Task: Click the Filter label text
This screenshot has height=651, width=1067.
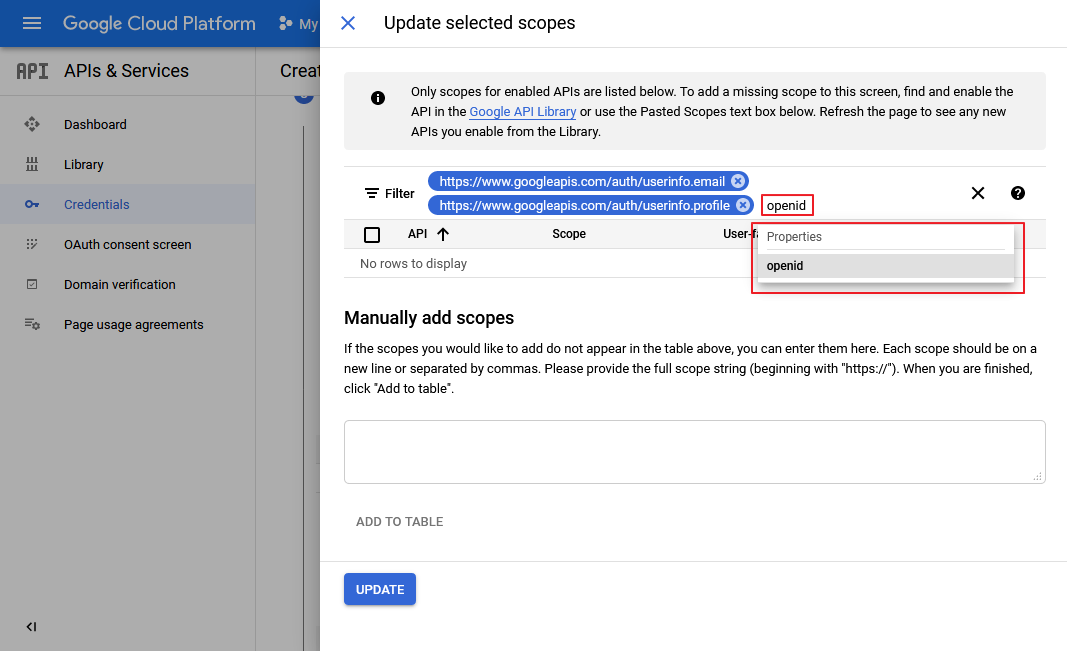Action: (x=399, y=194)
